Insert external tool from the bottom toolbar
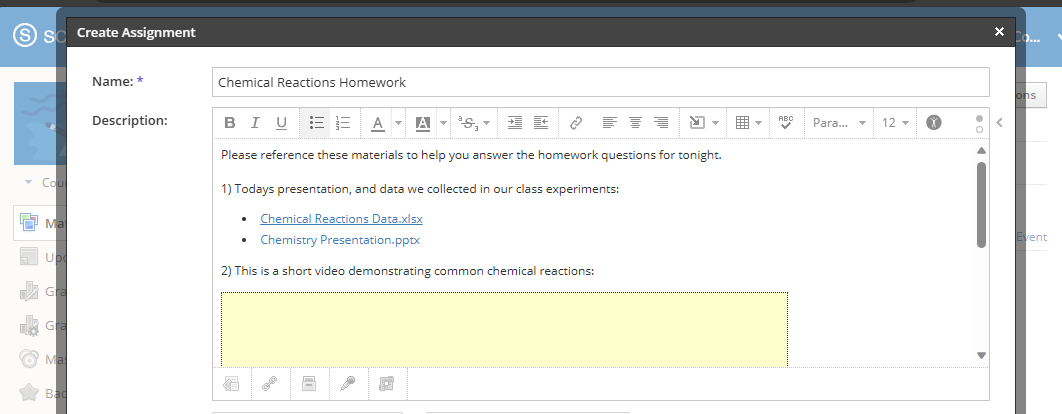1062x414 pixels. 386,384
